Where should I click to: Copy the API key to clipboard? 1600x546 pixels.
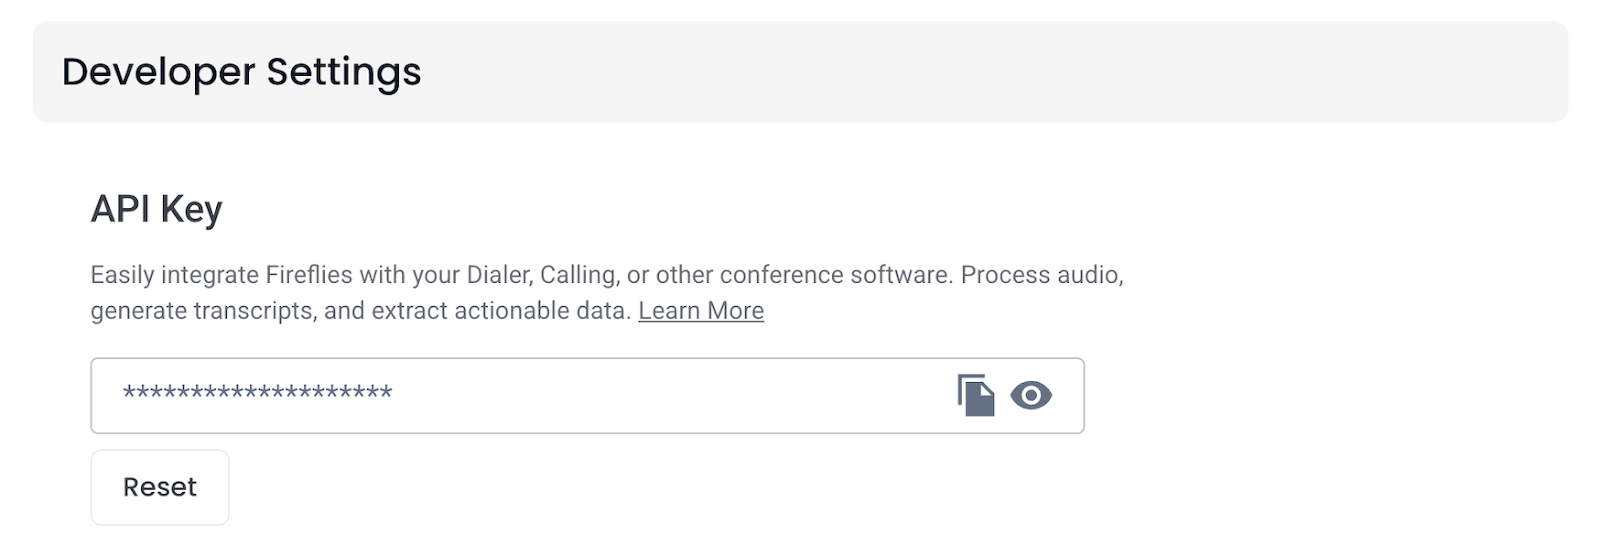pos(976,395)
